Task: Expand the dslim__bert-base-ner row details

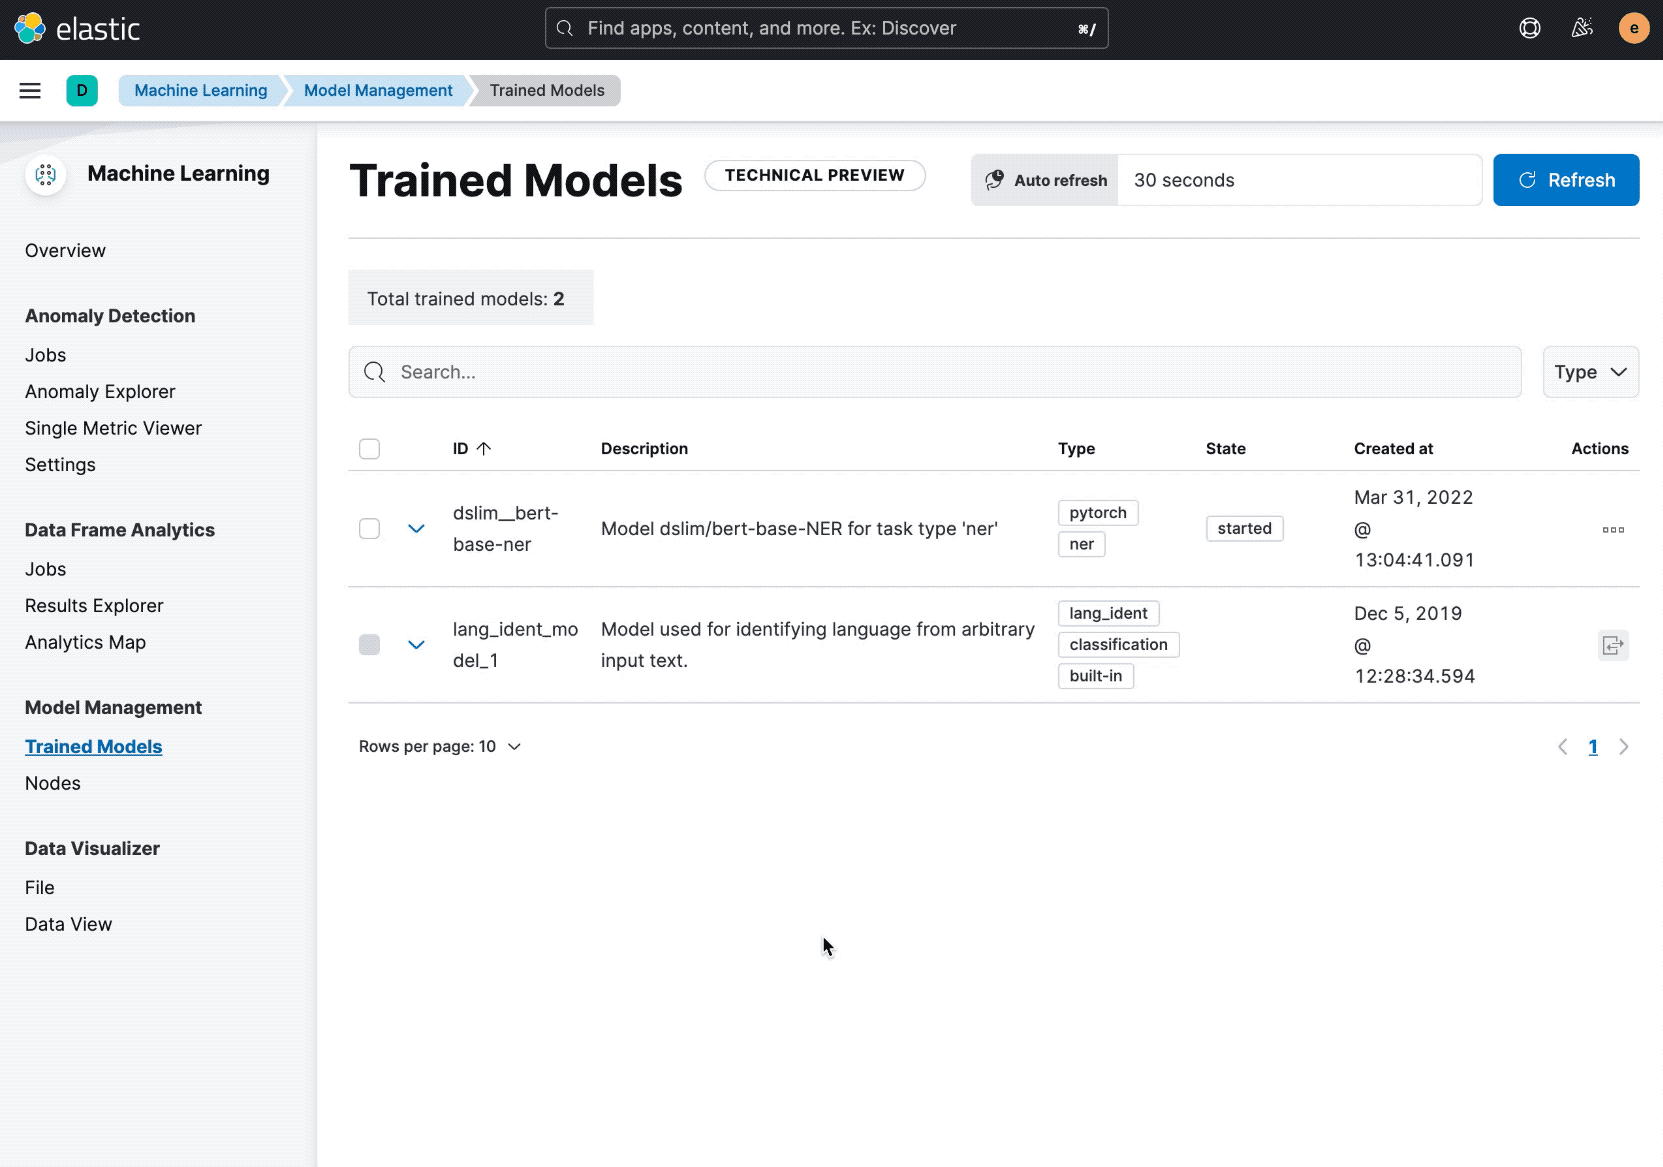Action: (416, 529)
